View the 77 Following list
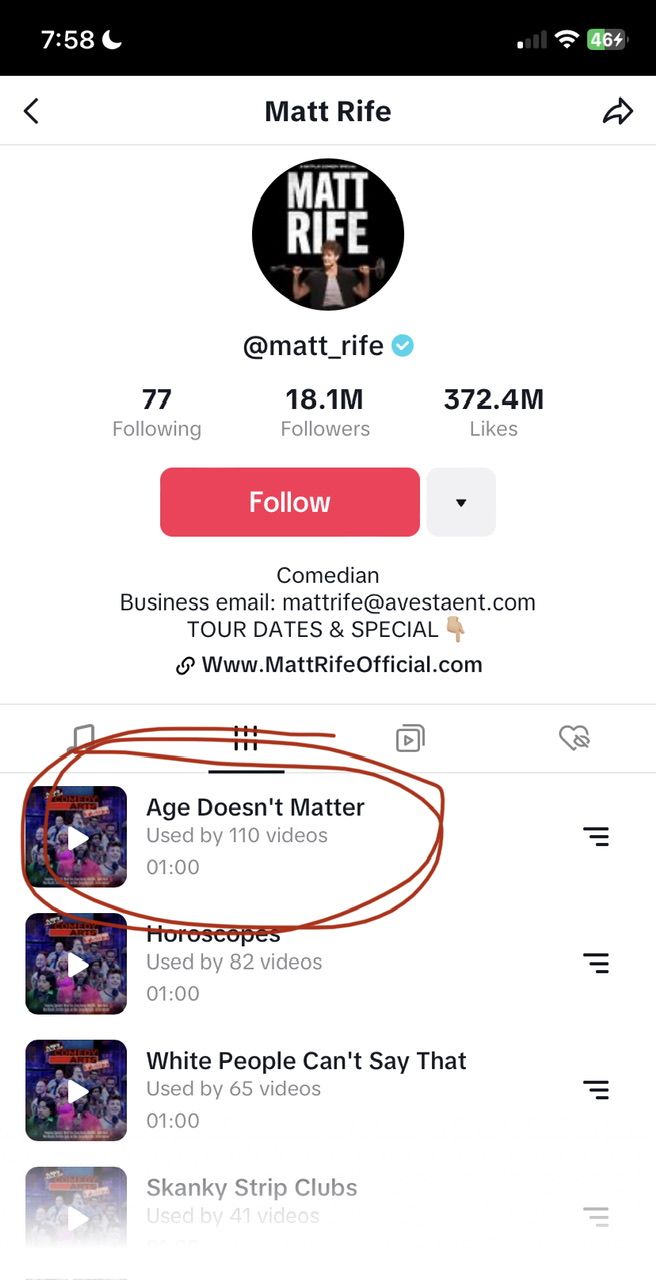 coord(156,413)
